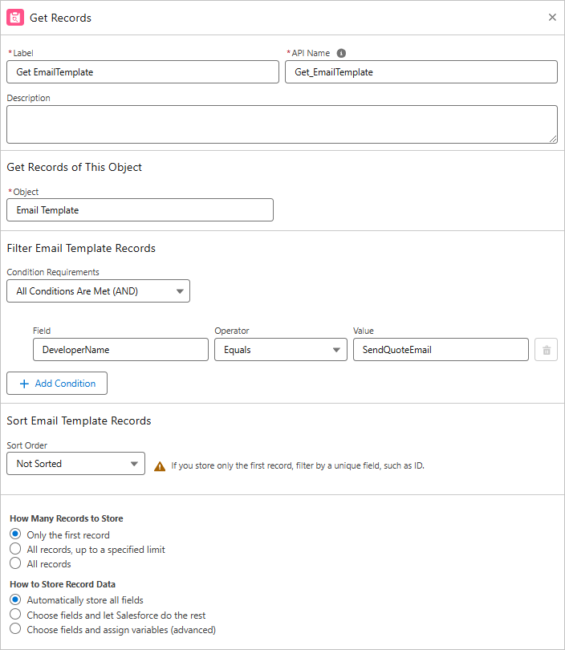This screenshot has width=565, height=650.
Task: Click the sort warning triangle icon
Action: click(160, 466)
